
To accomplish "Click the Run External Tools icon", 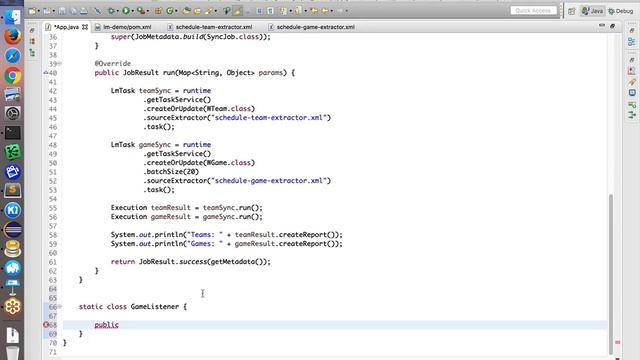I will (x=141, y=11).
